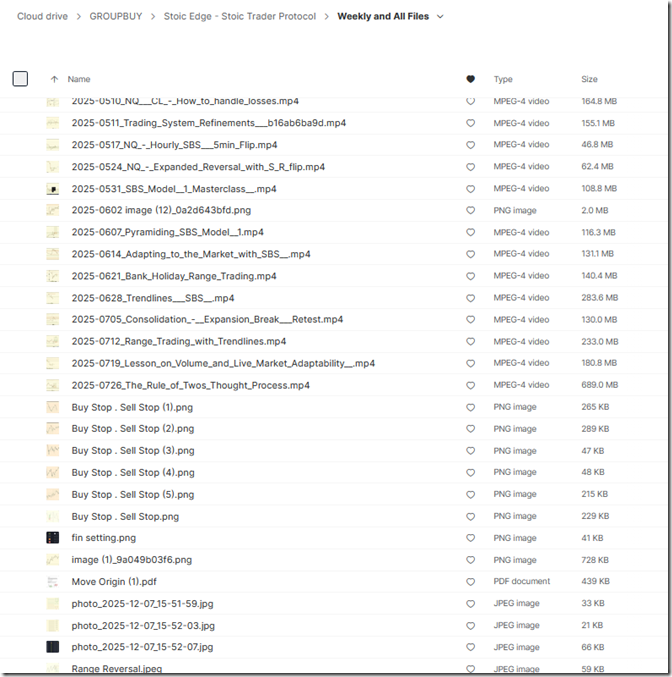672x677 pixels.
Task: Sort files by the Type column
Action: [503, 79]
